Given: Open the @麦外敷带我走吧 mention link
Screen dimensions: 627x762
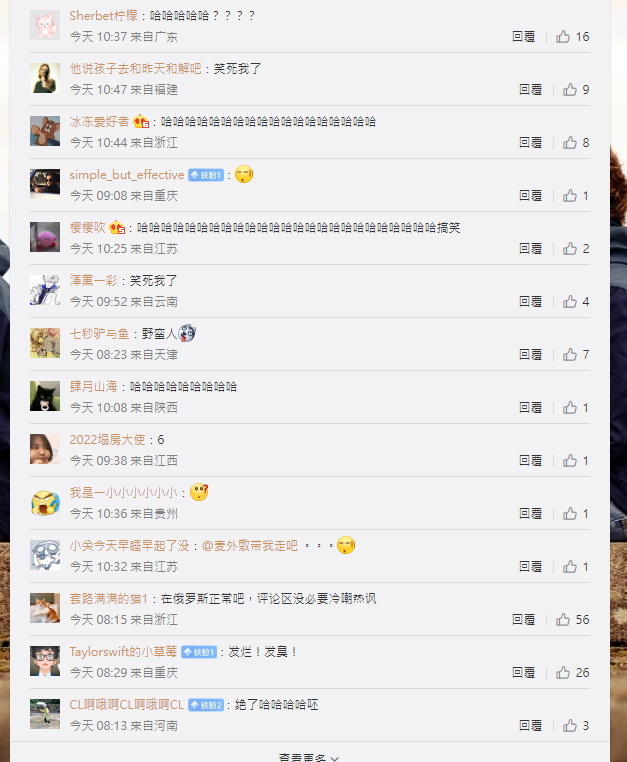Looking at the screenshot, I should (x=249, y=546).
